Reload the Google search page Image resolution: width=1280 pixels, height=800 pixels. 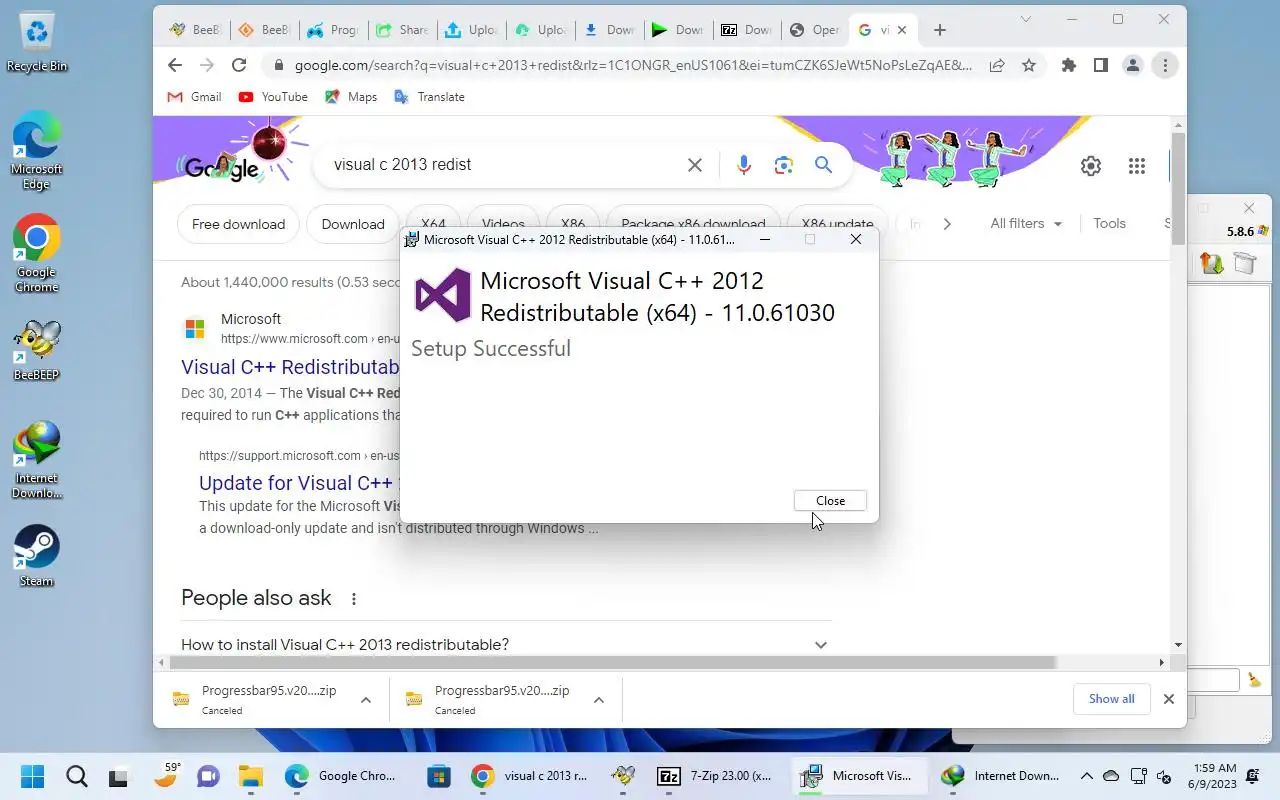[239, 65]
